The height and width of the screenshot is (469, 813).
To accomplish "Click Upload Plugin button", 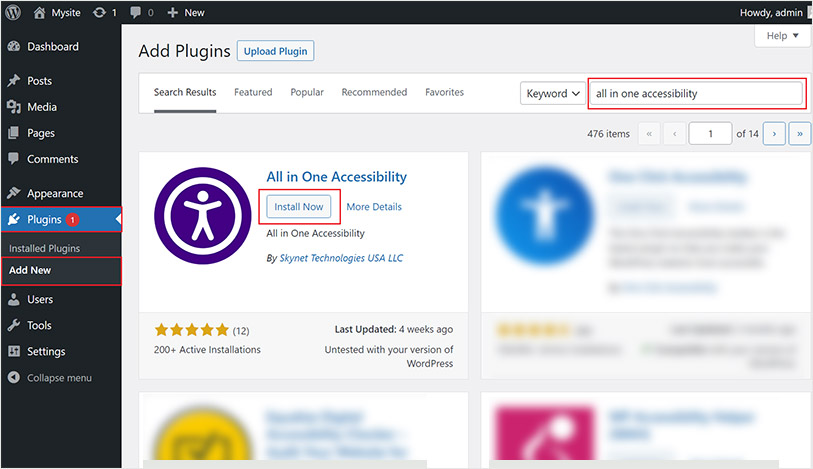I will click(x=275, y=51).
